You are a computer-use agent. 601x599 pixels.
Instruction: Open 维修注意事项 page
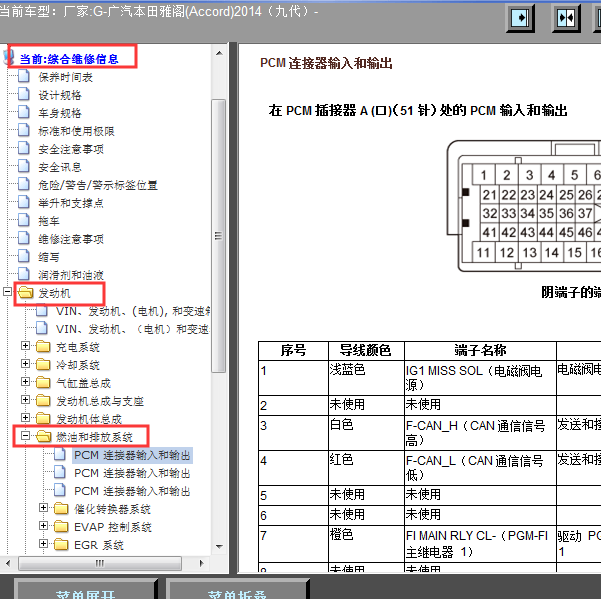pos(71,239)
